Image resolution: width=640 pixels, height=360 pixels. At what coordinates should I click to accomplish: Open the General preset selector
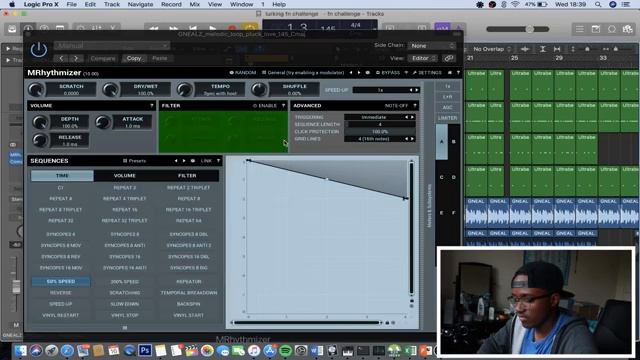[x=303, y=73]
